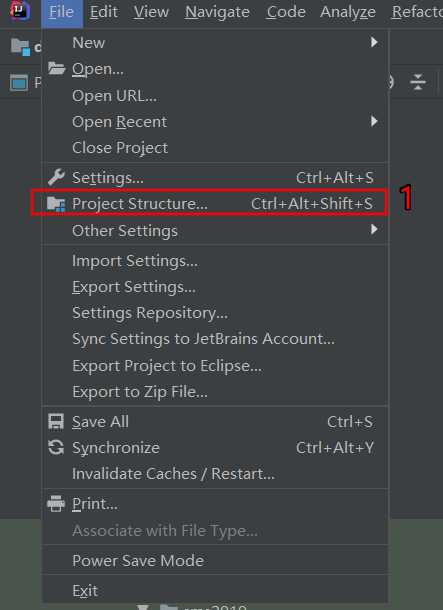Click the Synchronize refresh arrows icon

coord(56,447)
